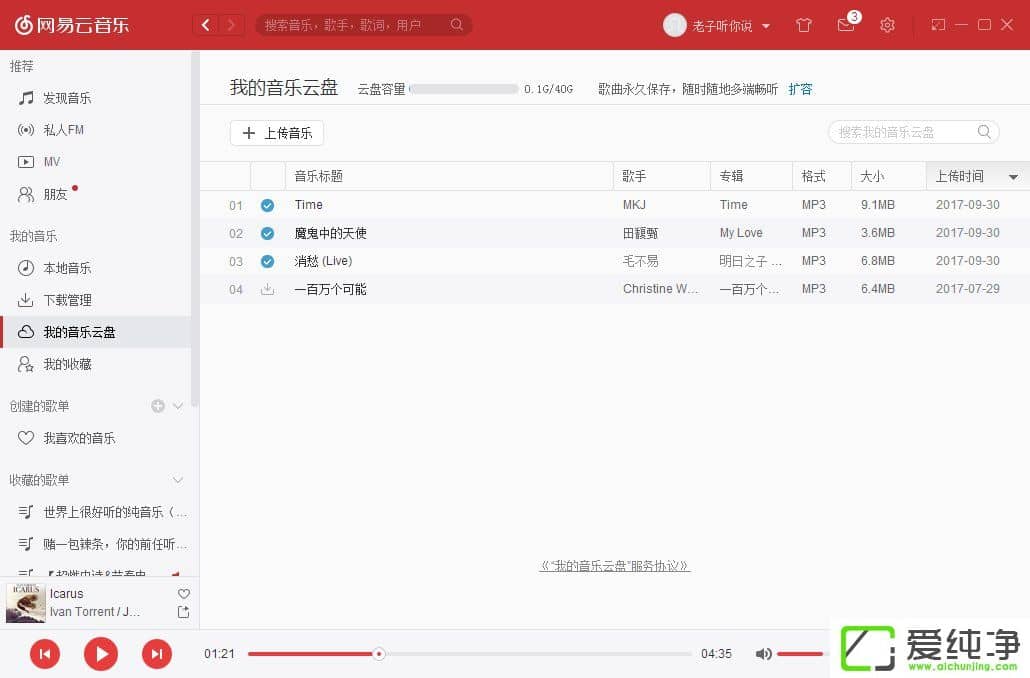Open 发现音乐 in the sidebar
This screenshot has height=678, width=1030.
(x=67, y=98)
